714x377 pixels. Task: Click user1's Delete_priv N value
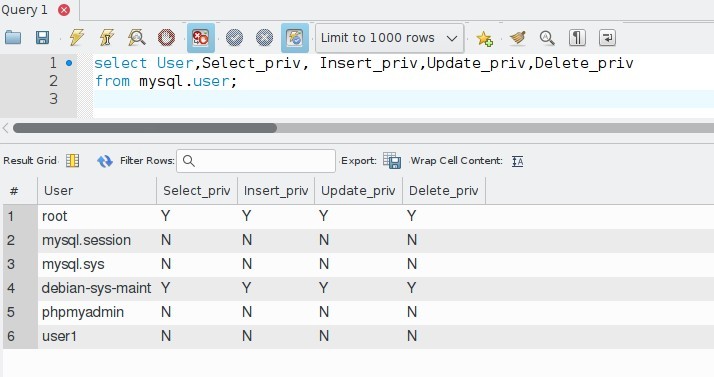point(412,336)
